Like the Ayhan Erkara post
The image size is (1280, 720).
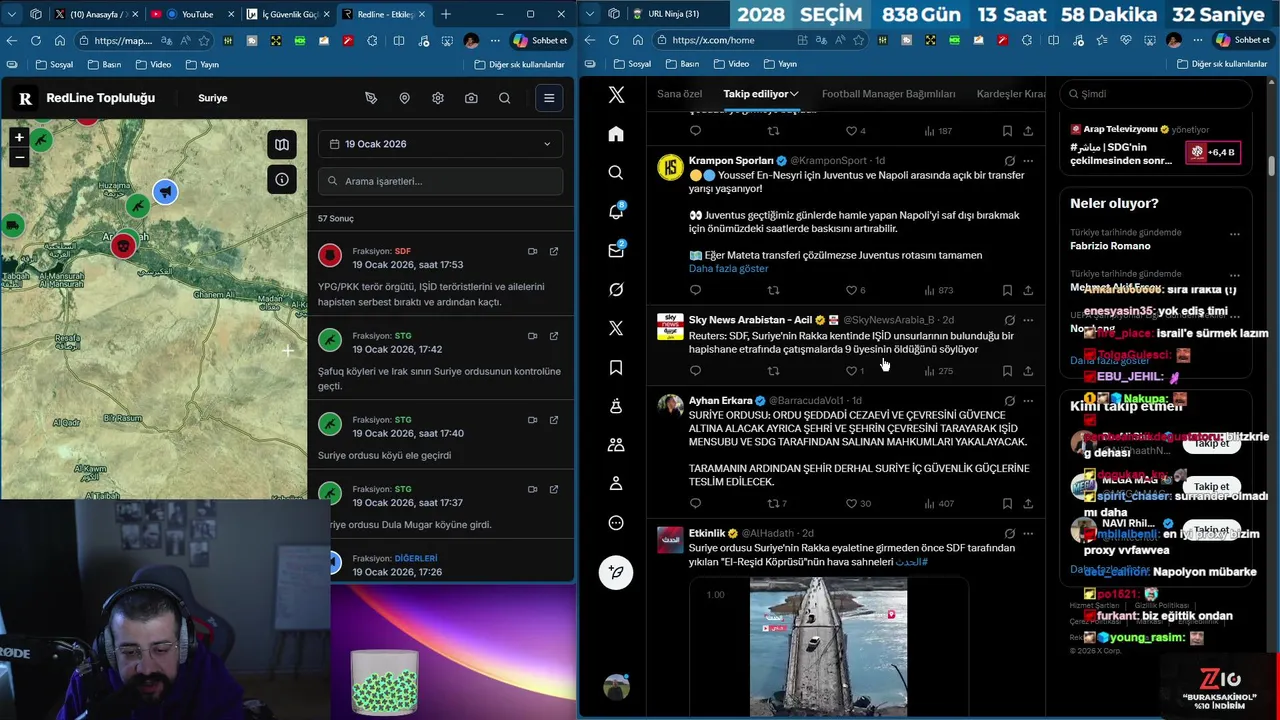click(852, 503)
